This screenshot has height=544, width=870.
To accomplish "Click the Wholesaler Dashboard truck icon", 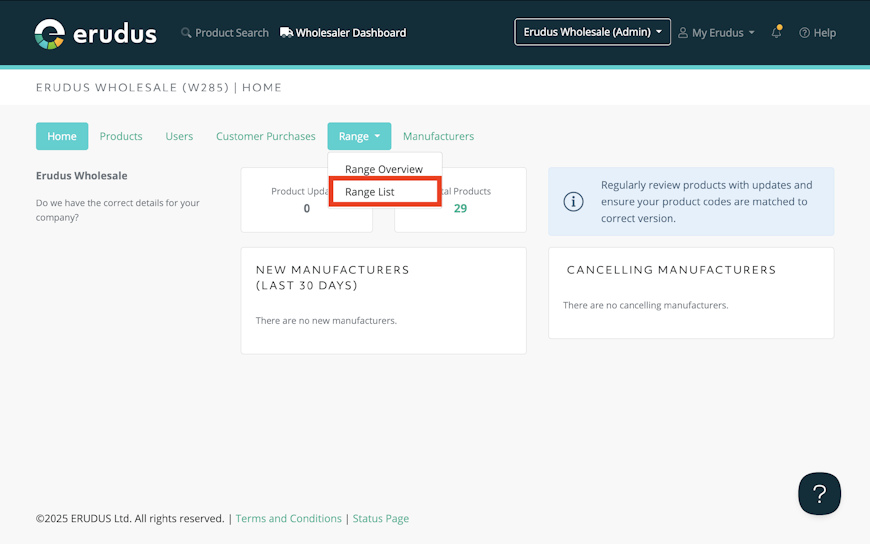I will (286, 33).
